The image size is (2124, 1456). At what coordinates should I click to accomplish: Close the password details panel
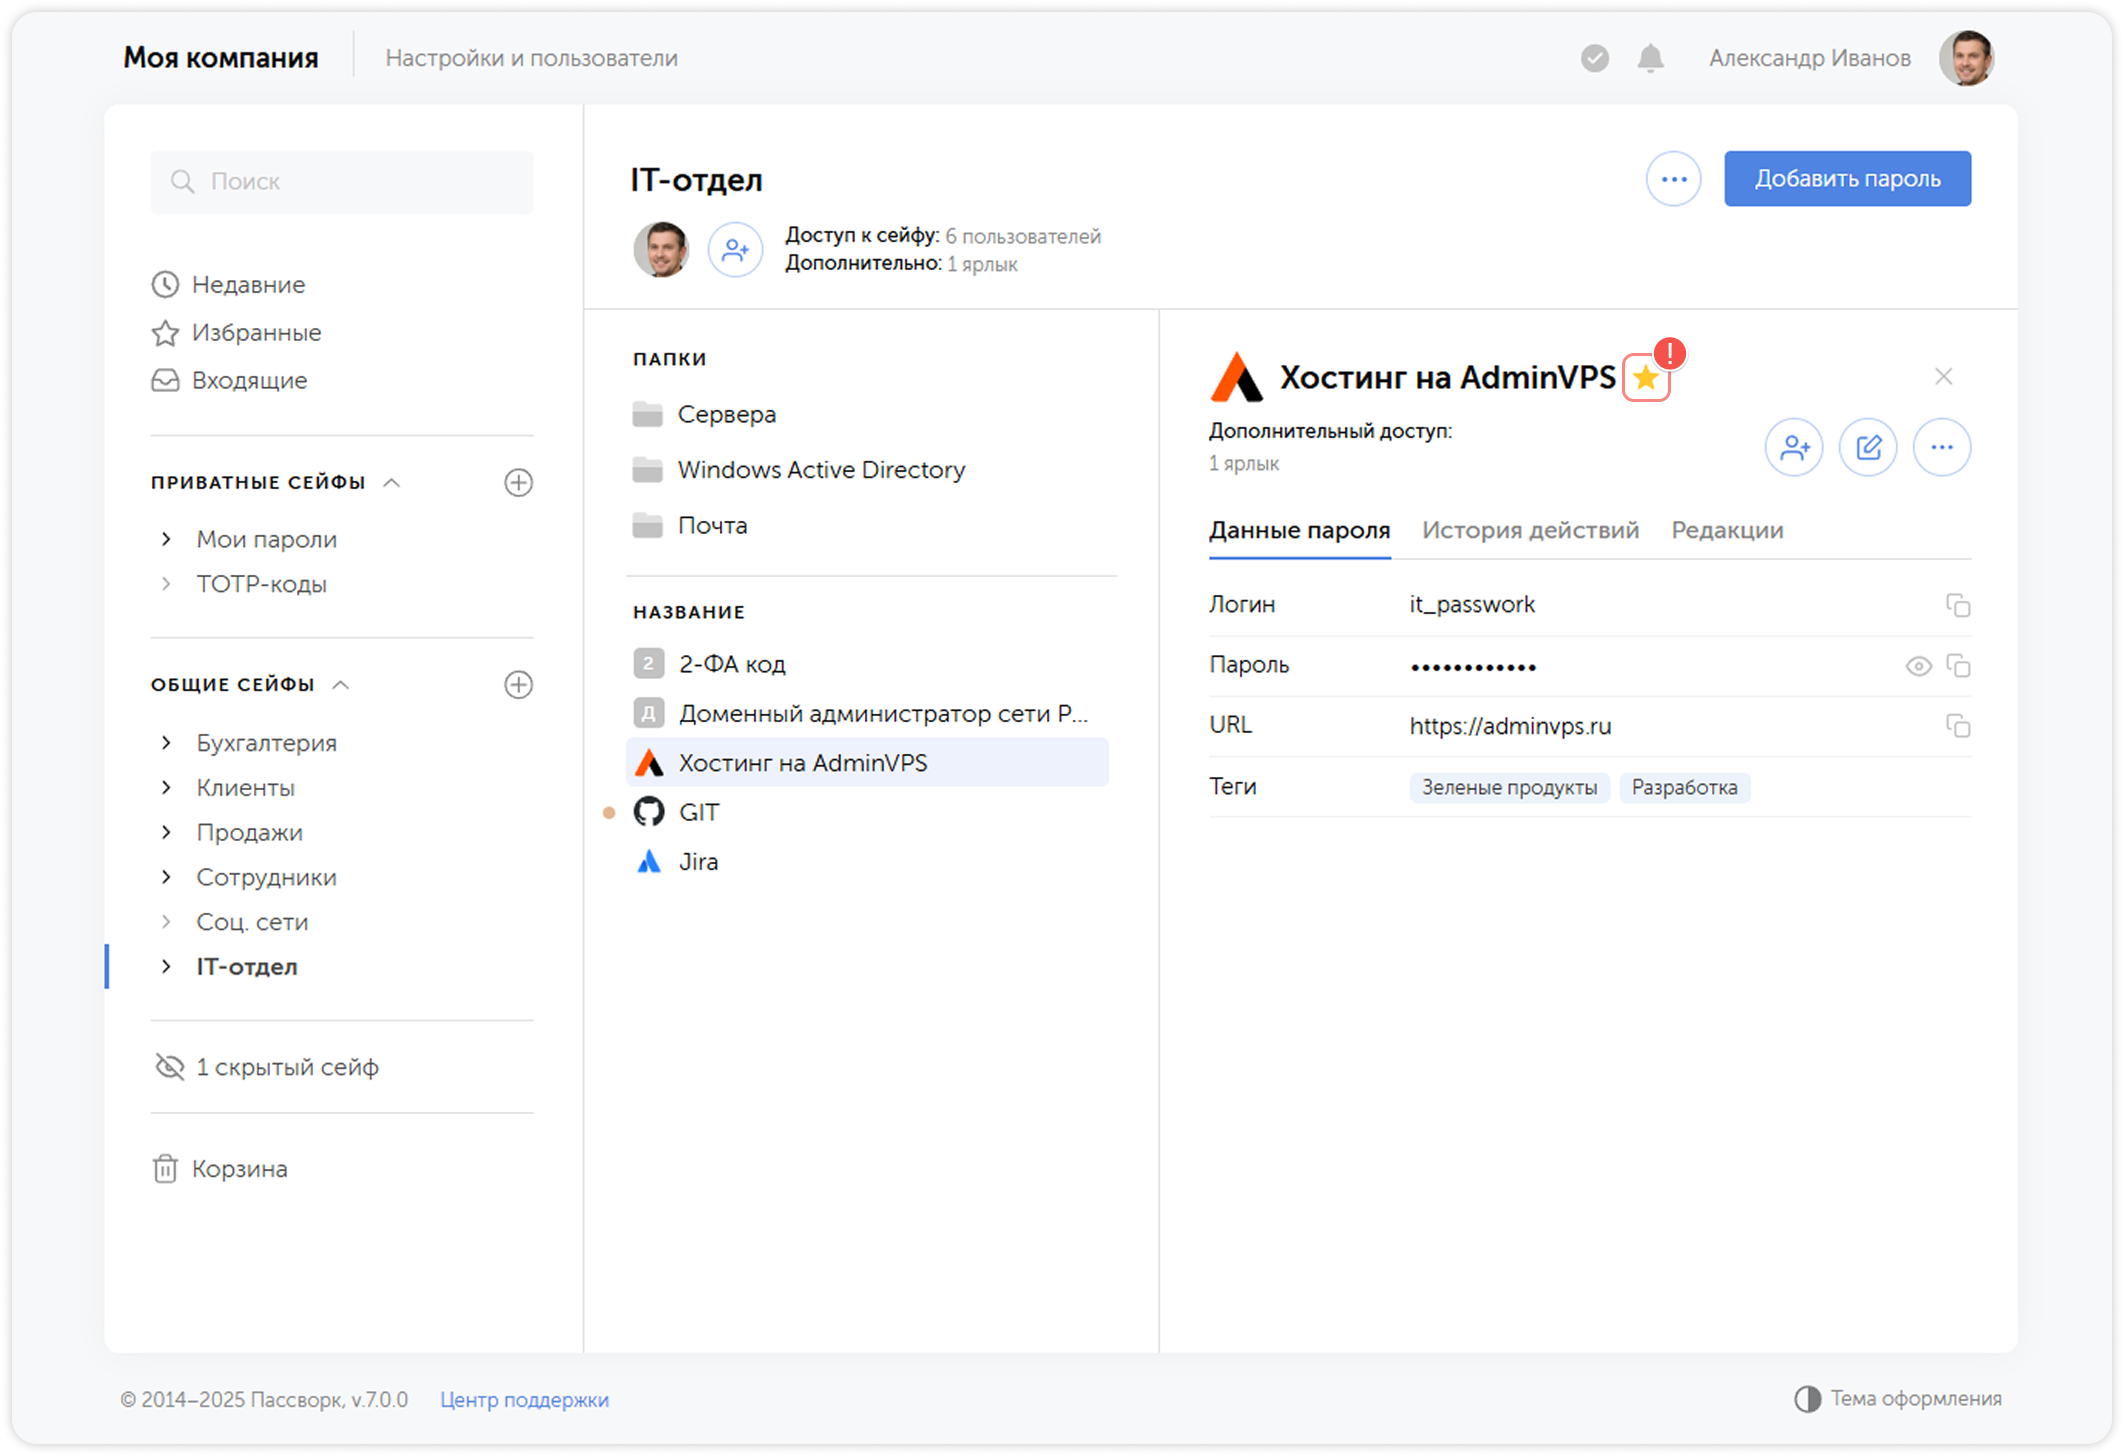[1943, 377]
